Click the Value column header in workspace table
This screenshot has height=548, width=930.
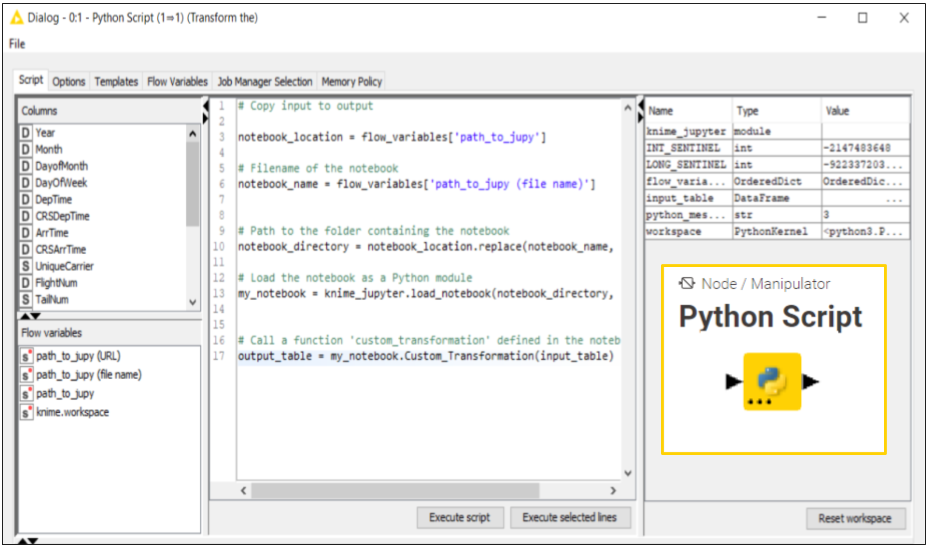[865, 111]
